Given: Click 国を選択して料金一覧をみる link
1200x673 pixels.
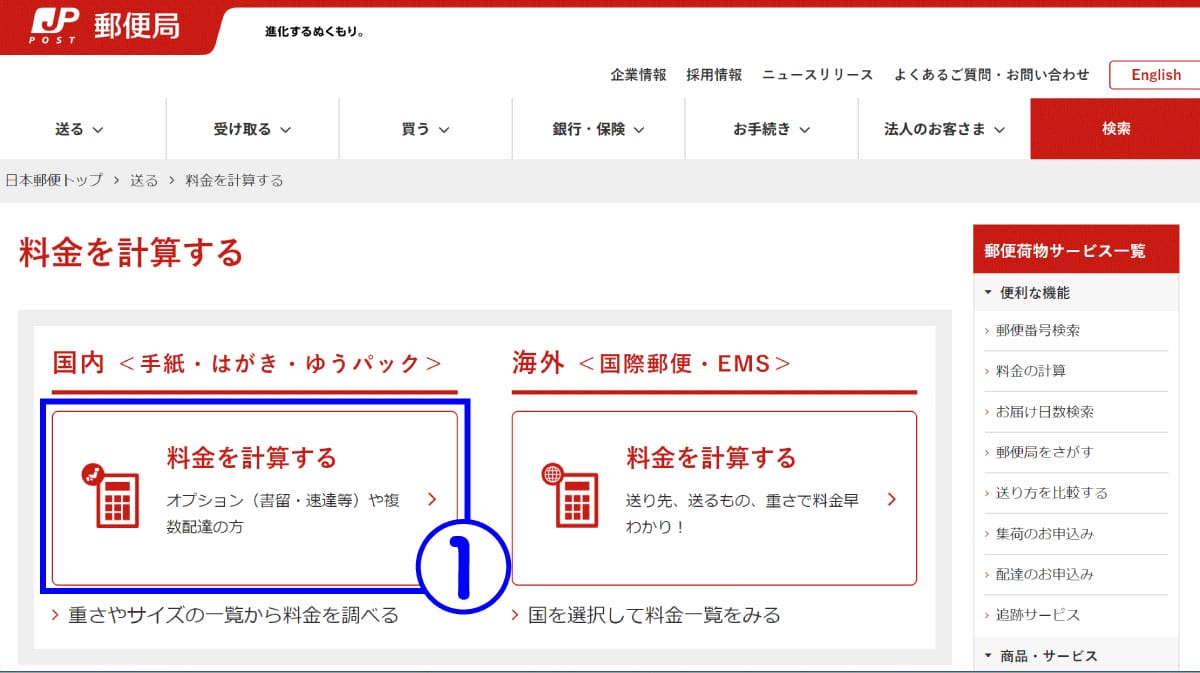Looking at the screenshot, I should point(653,615).
